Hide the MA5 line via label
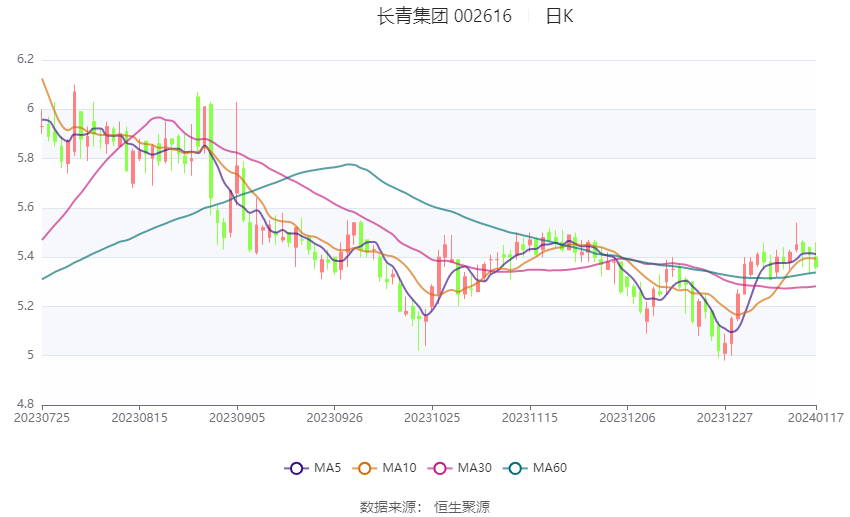The height and width of the screenshot is (517, 850). point(327,468)
